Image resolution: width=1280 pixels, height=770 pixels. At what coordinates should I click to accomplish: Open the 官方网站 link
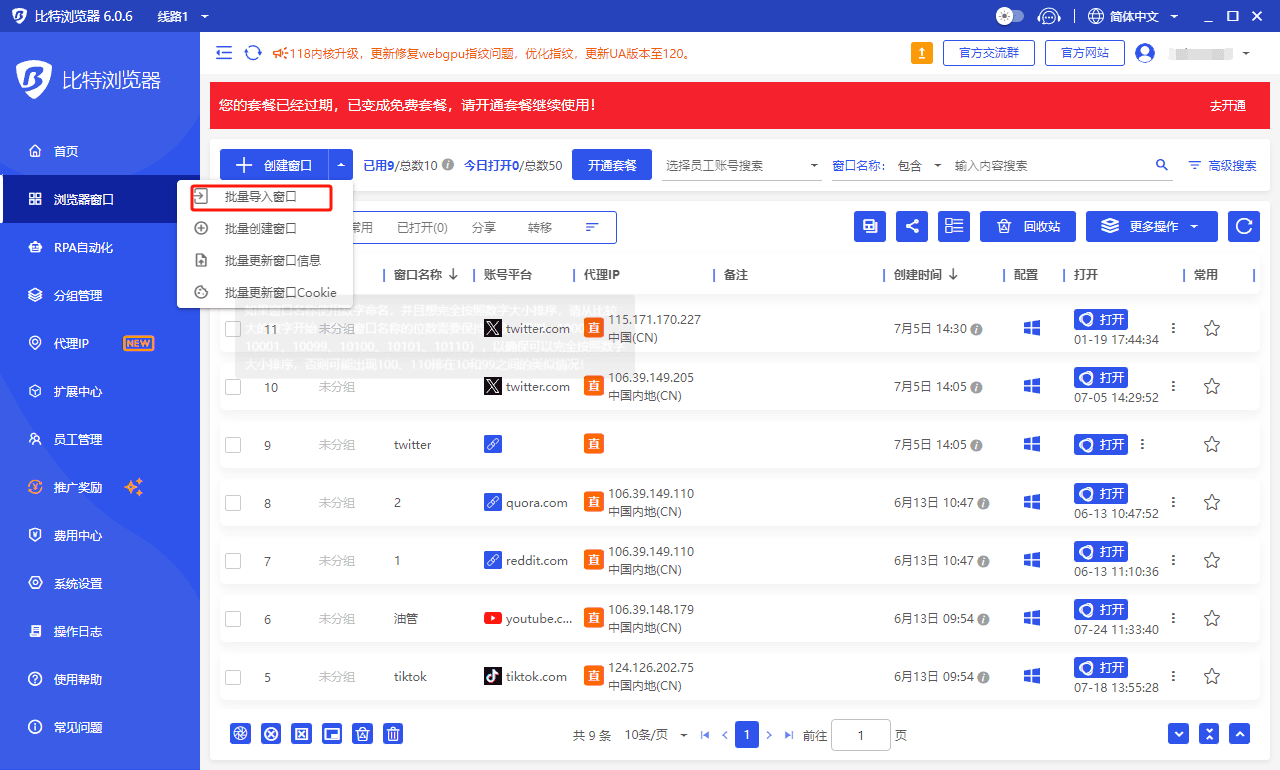(x=1084, y=52)
